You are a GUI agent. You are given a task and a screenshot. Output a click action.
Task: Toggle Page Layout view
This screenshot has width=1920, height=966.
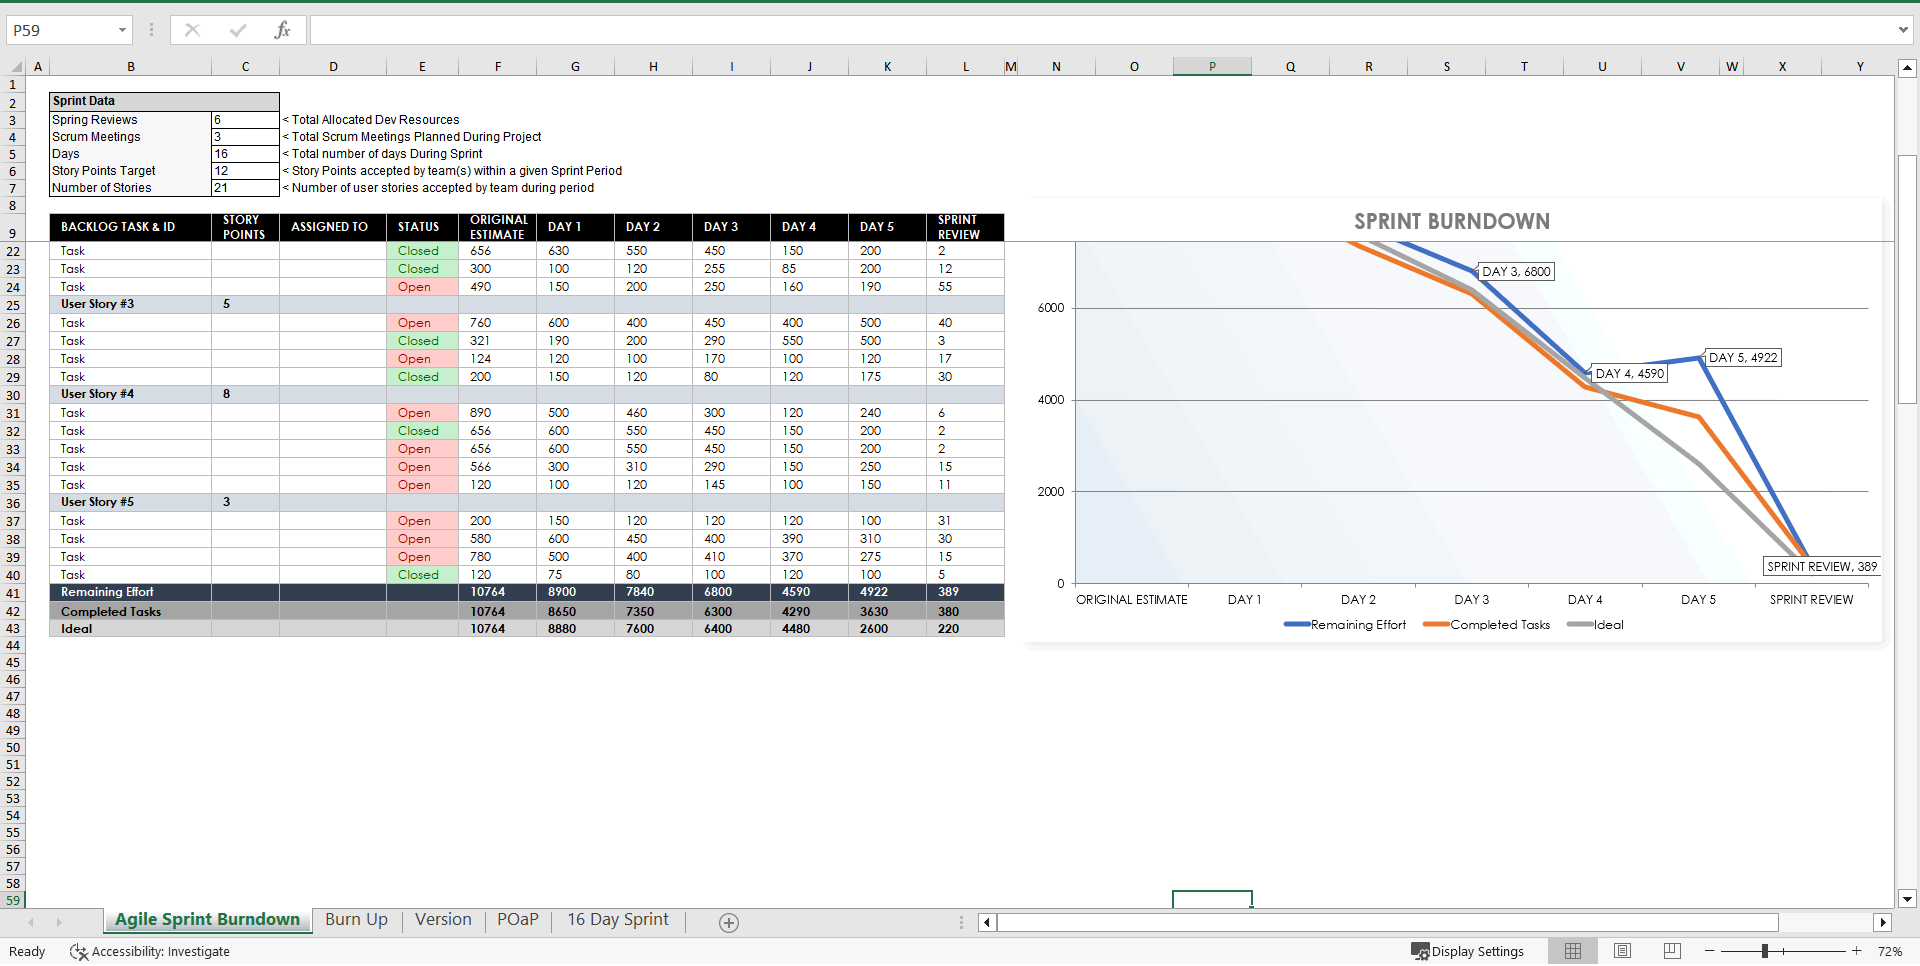pyautogui.click(x=1622, y=951)
